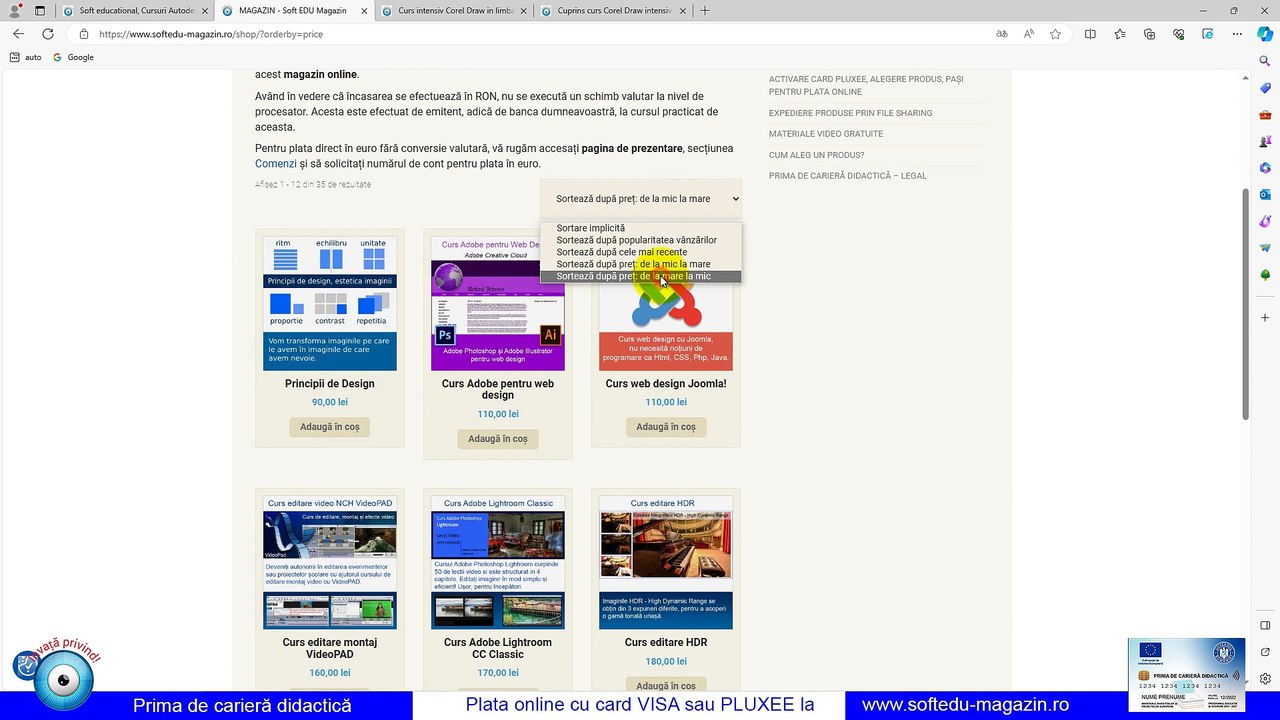Open 'CUM ALEG UN PRODUS?' link

816,155
